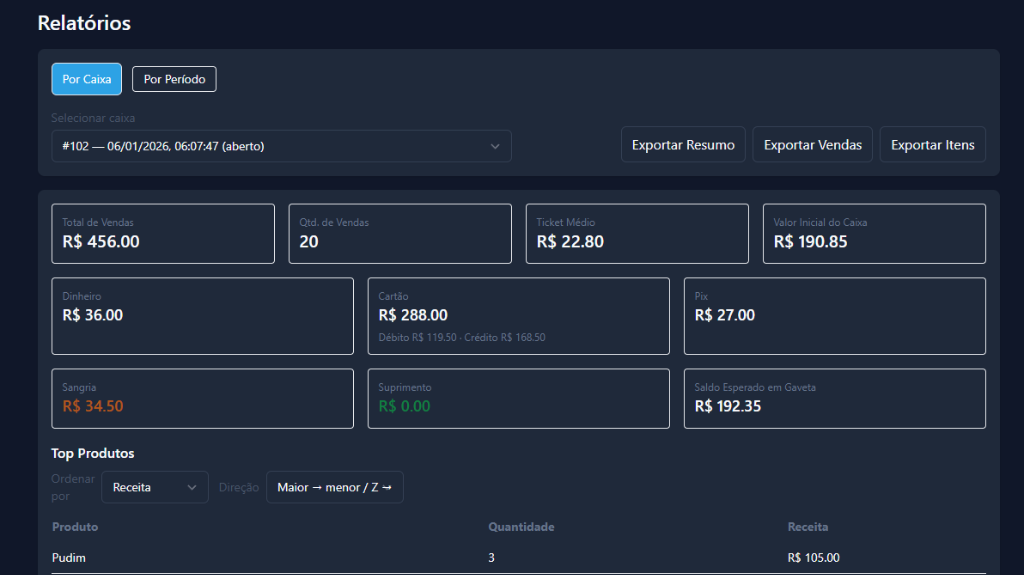The width and height of the screenshot is (1024, 575).
Task: Switch to the Por Caixa tab
Action: (x=86, y=79)
